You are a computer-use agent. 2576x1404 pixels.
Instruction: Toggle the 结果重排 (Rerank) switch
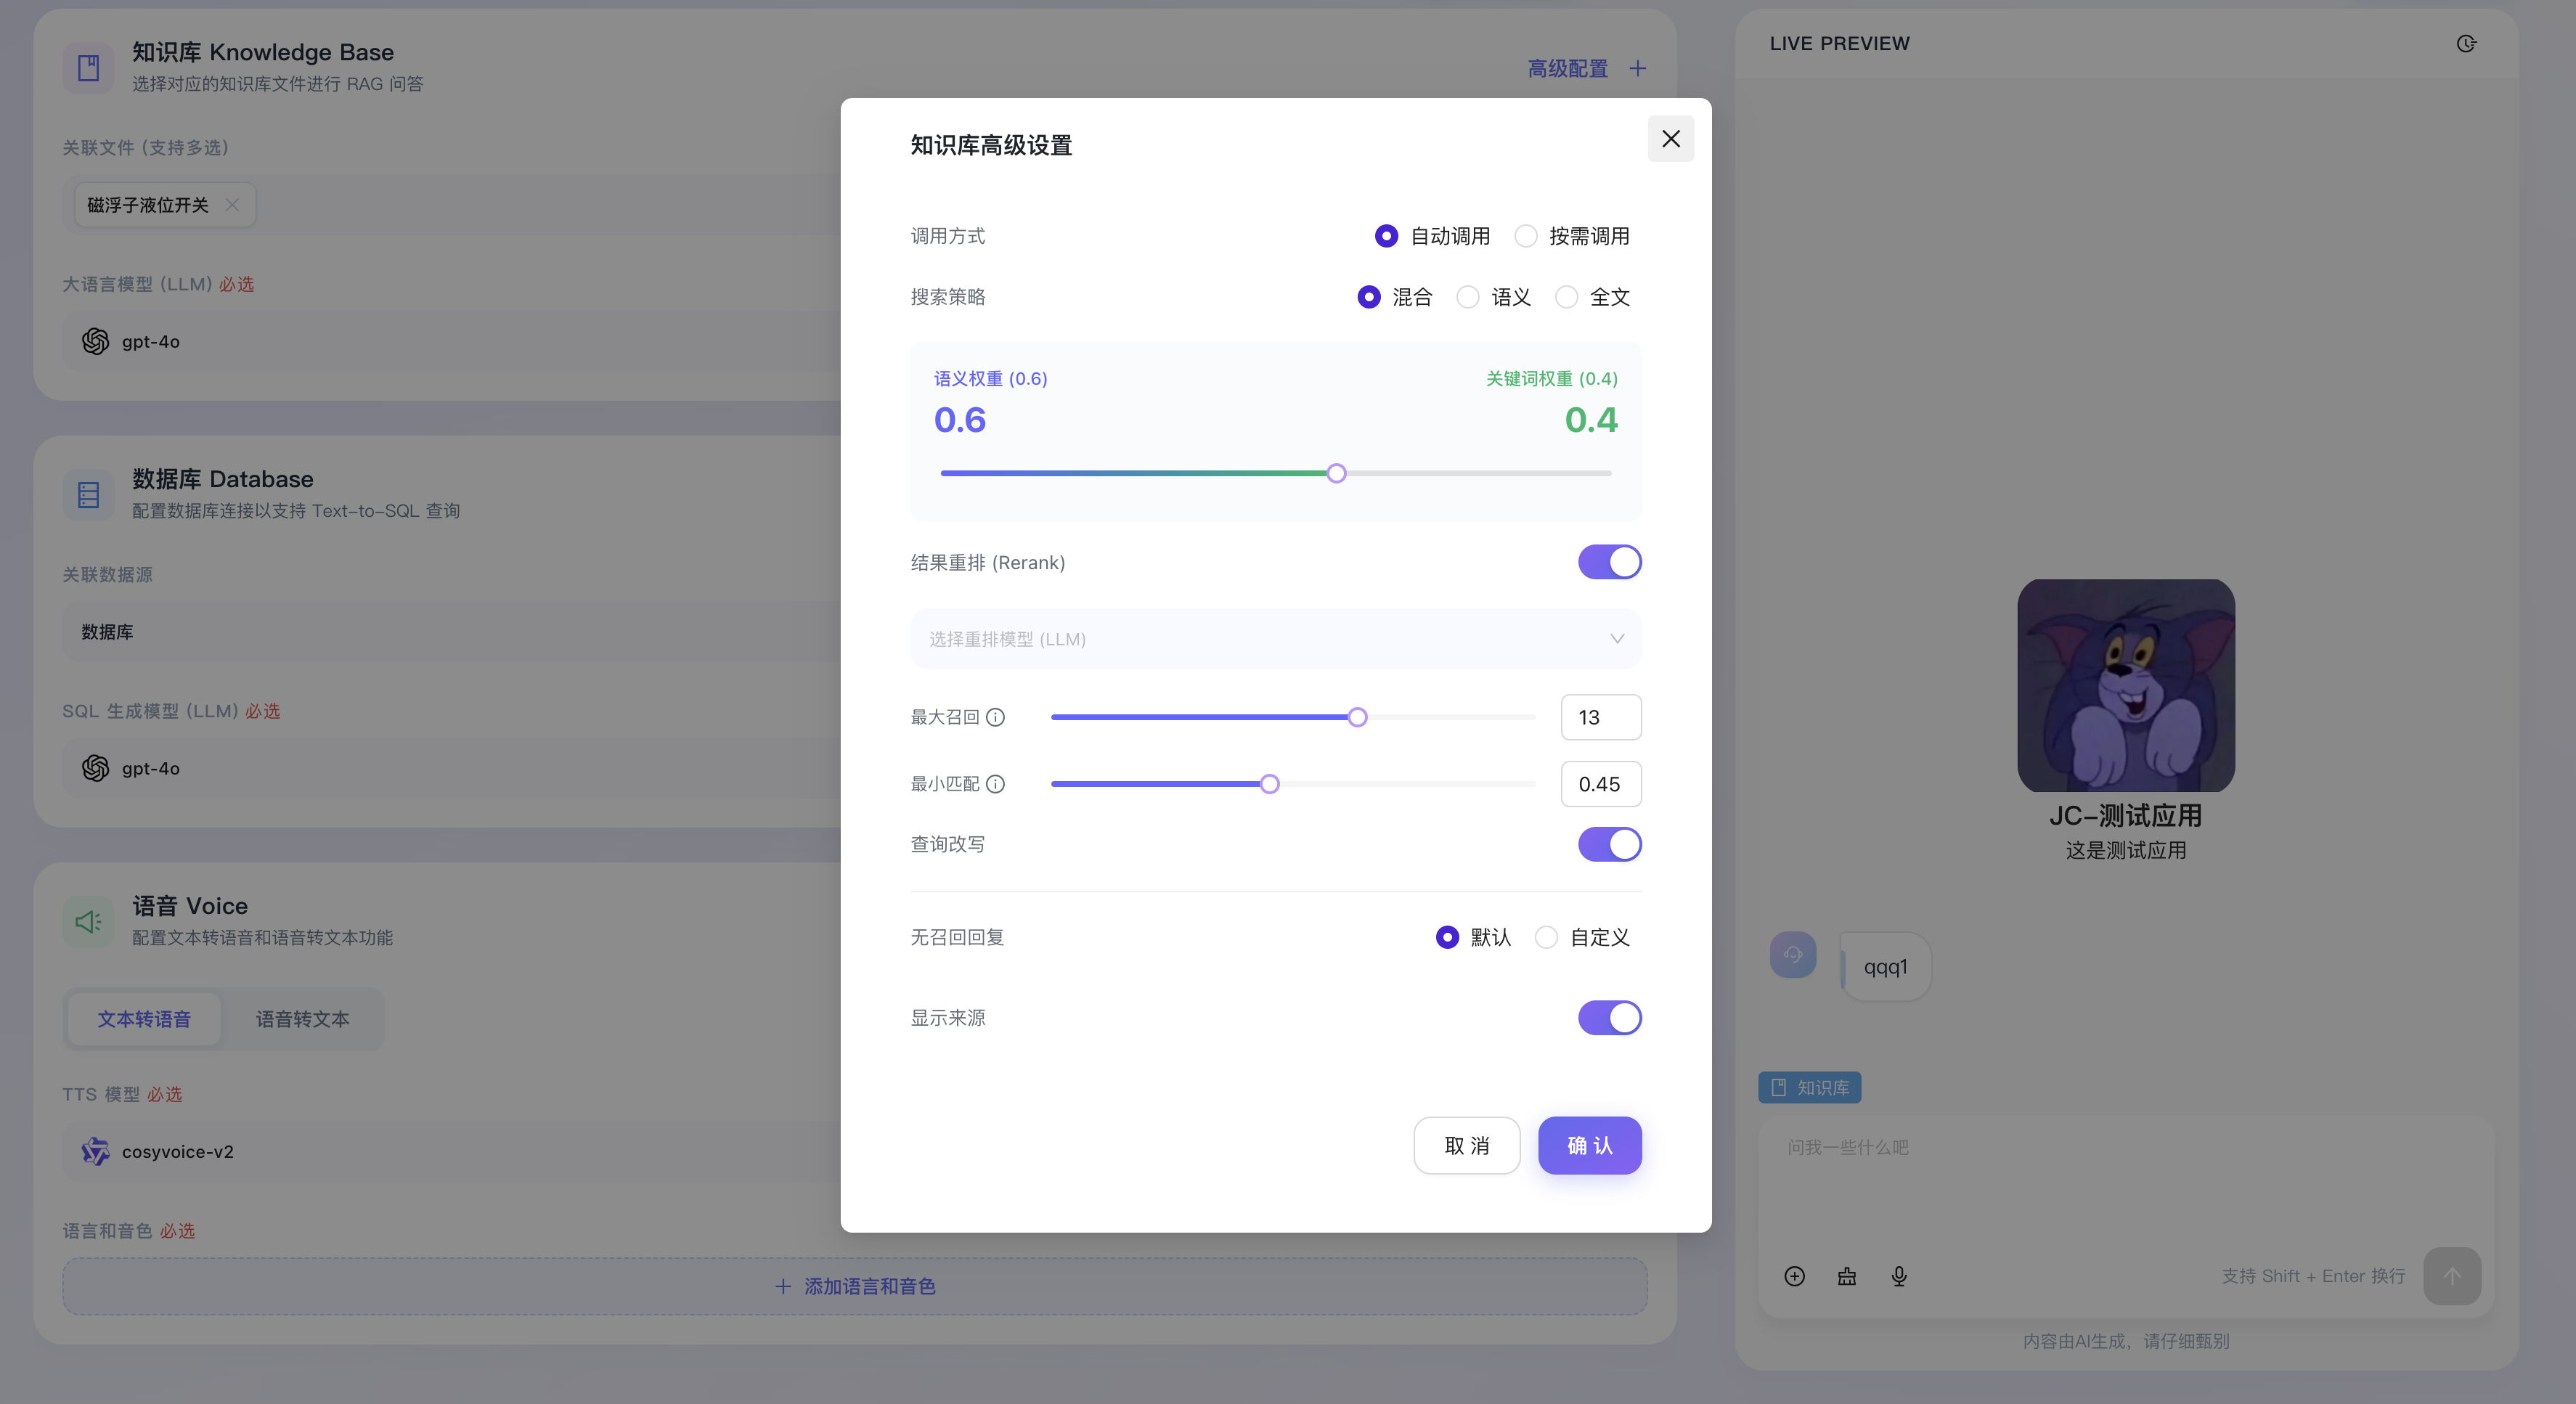coord(1609,562)
